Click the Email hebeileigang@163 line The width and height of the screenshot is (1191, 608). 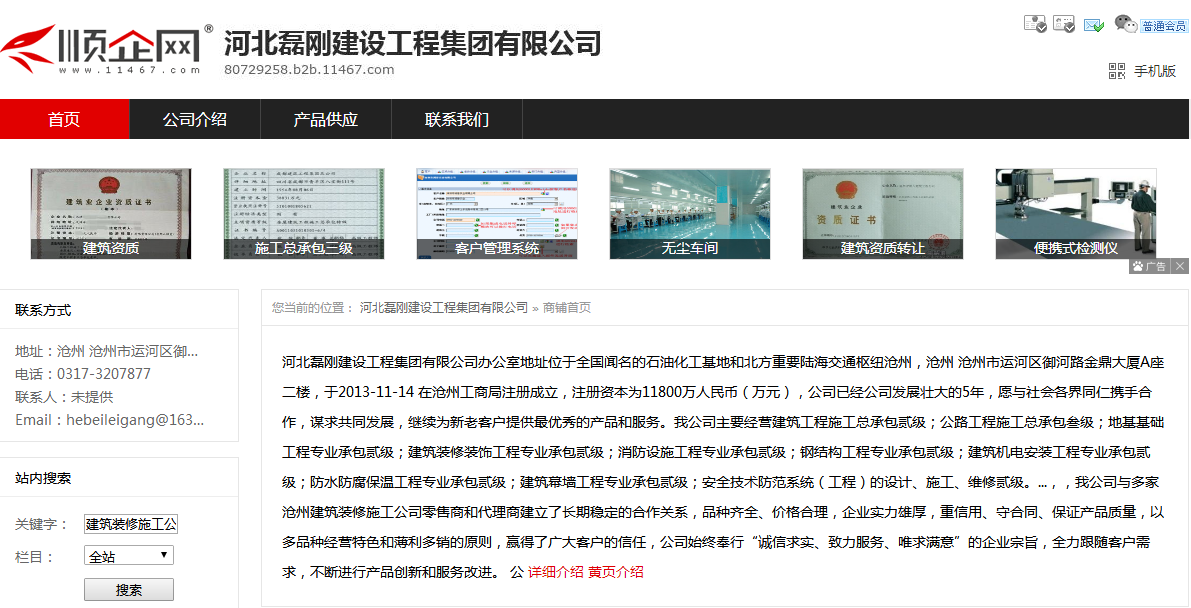pos(109,420)
